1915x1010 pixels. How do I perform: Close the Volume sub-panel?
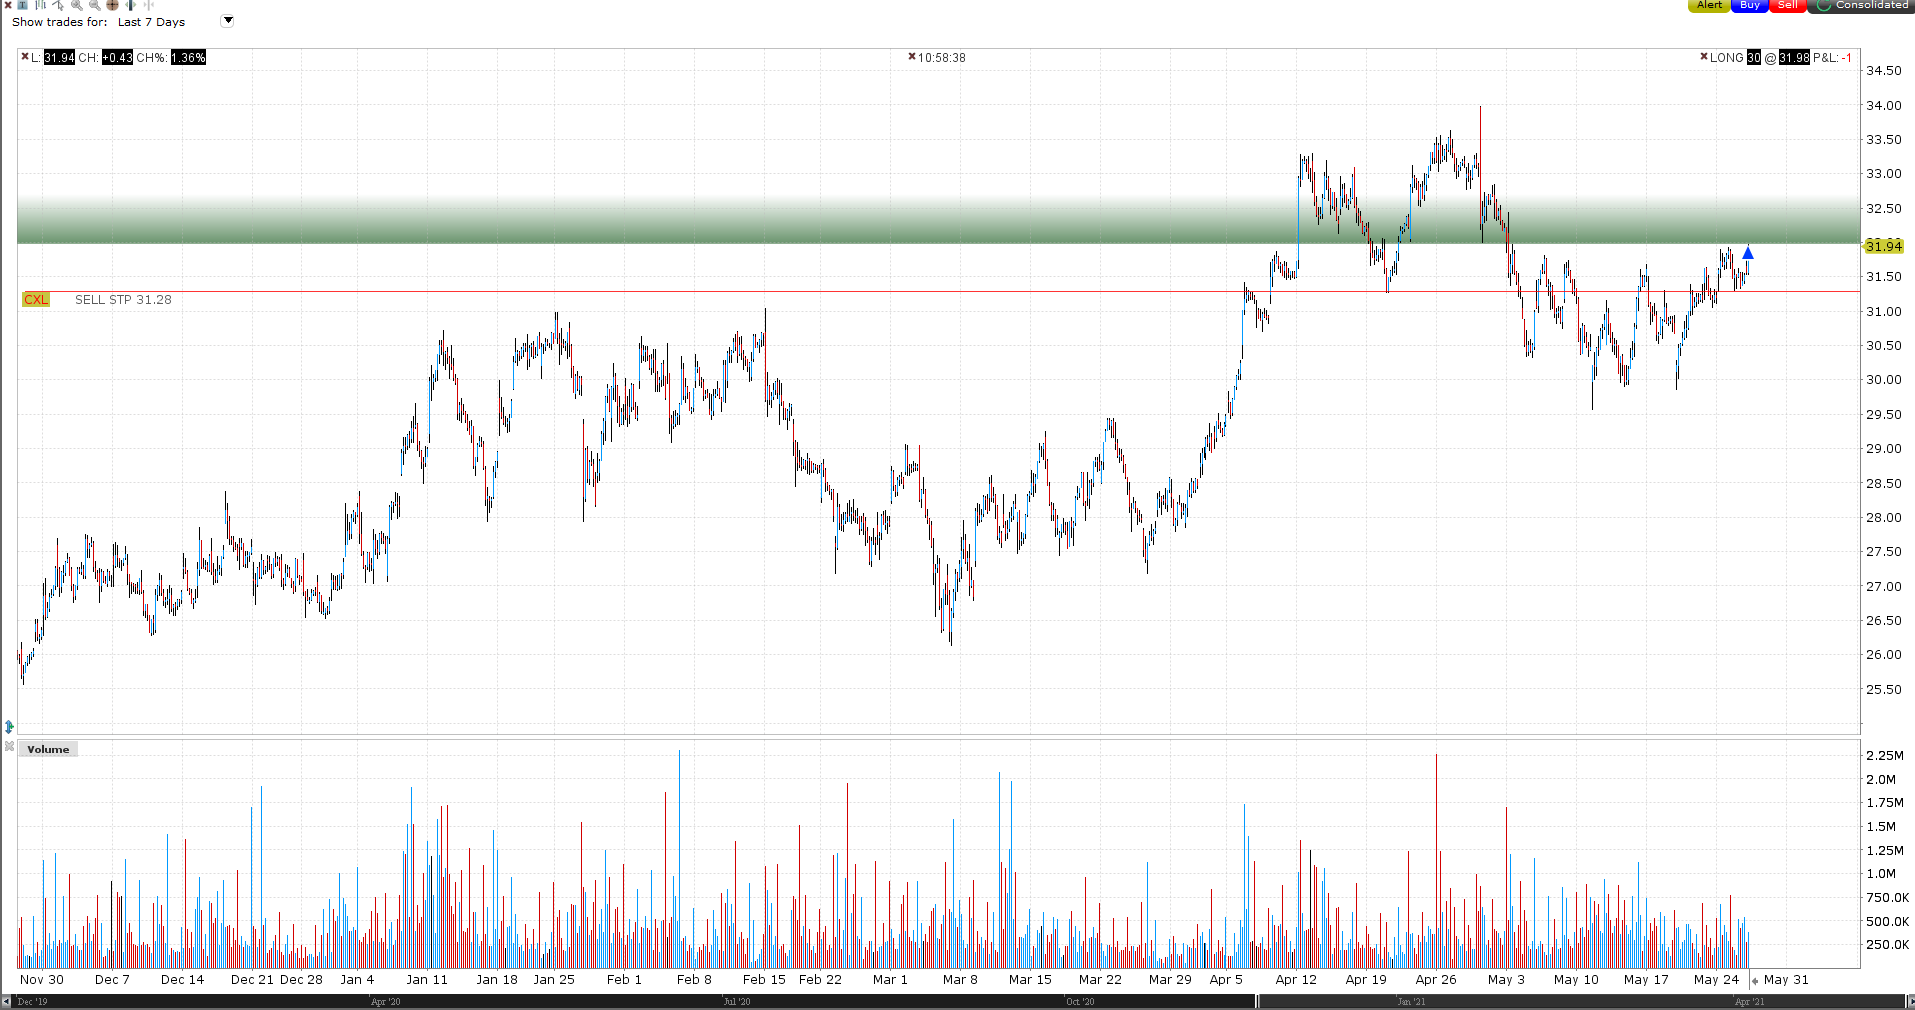(x=9, y=746)
